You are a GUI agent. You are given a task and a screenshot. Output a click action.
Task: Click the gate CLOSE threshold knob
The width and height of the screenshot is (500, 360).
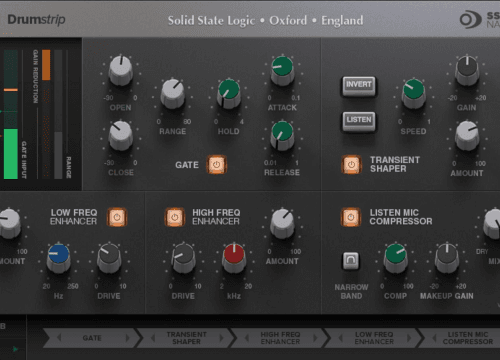click(x=121, y=135)
